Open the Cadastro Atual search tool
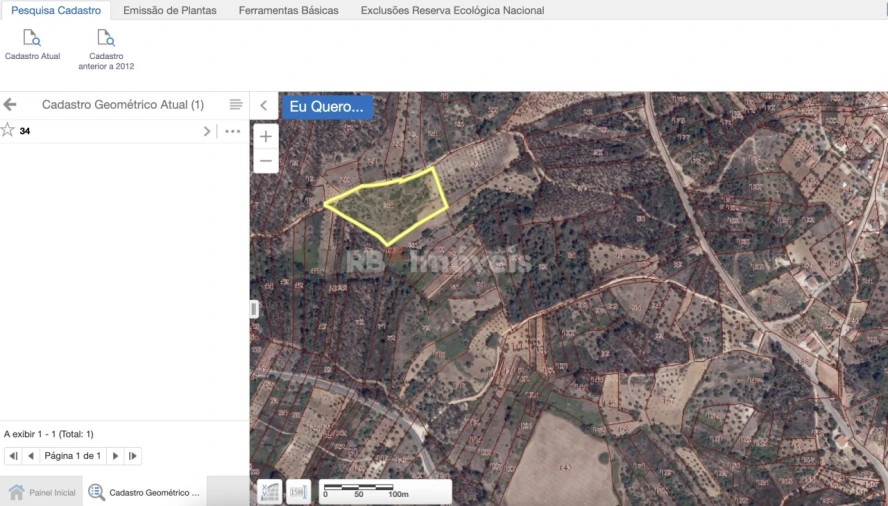 point(32,45)
